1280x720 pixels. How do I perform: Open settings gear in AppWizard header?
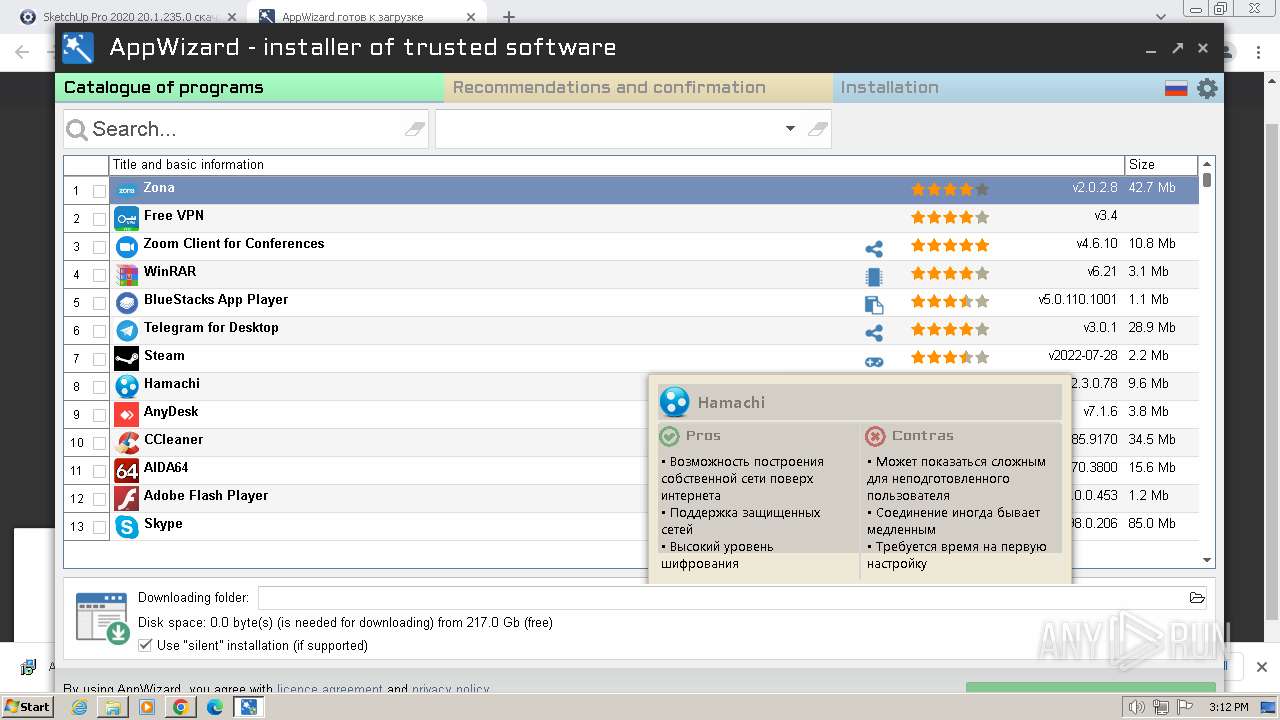1207,88
